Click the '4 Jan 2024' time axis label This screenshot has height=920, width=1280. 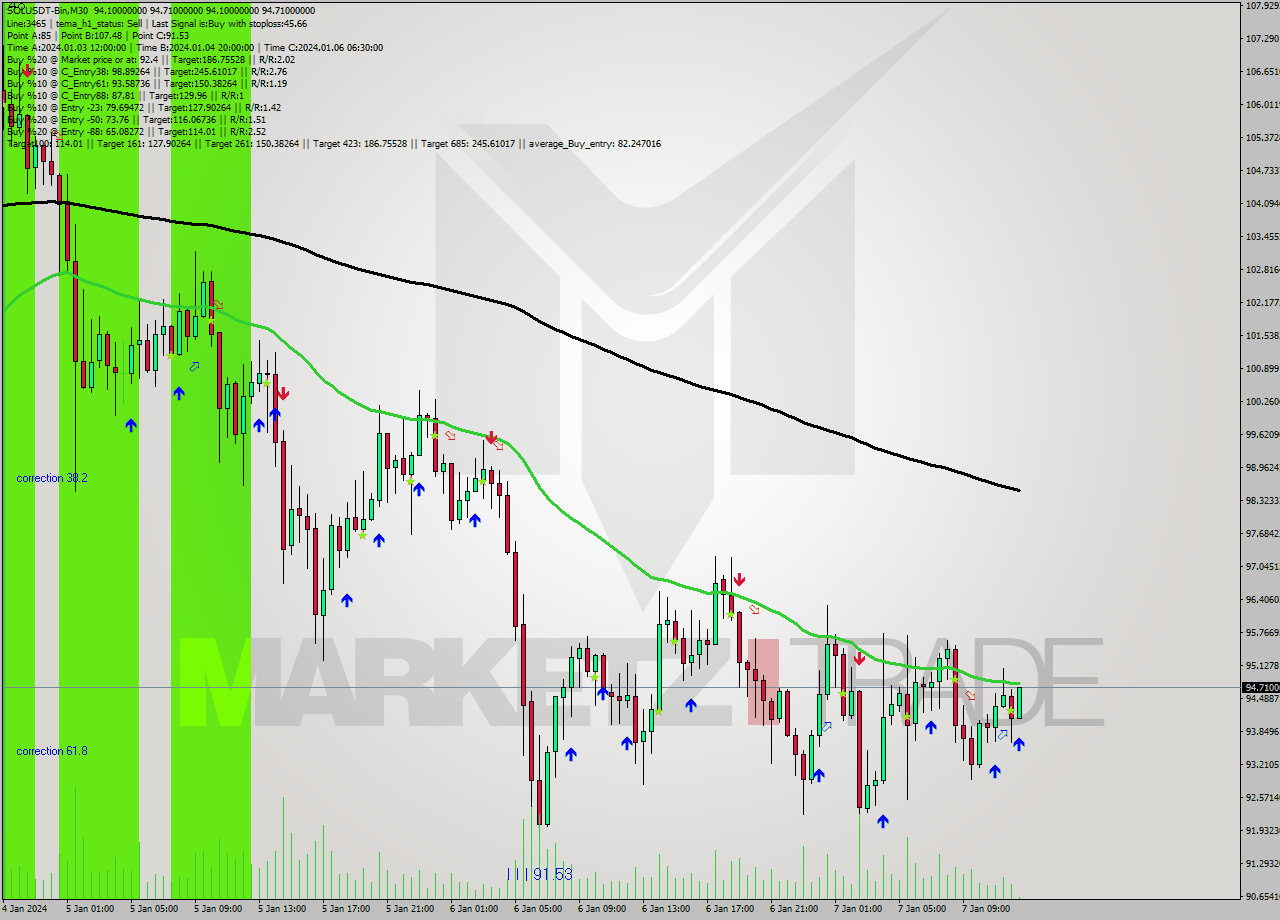[x=23, y=909]
